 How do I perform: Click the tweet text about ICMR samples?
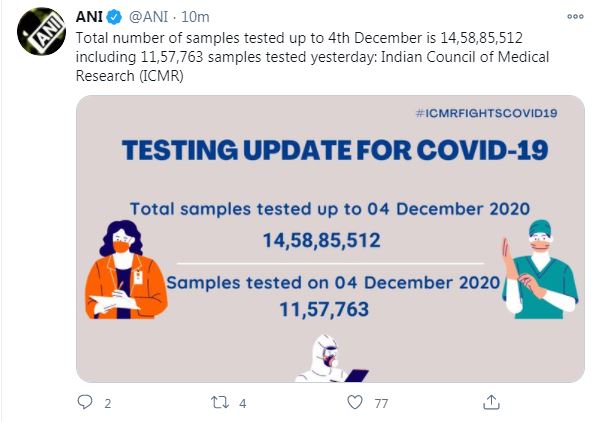click(x=312, y=57)
